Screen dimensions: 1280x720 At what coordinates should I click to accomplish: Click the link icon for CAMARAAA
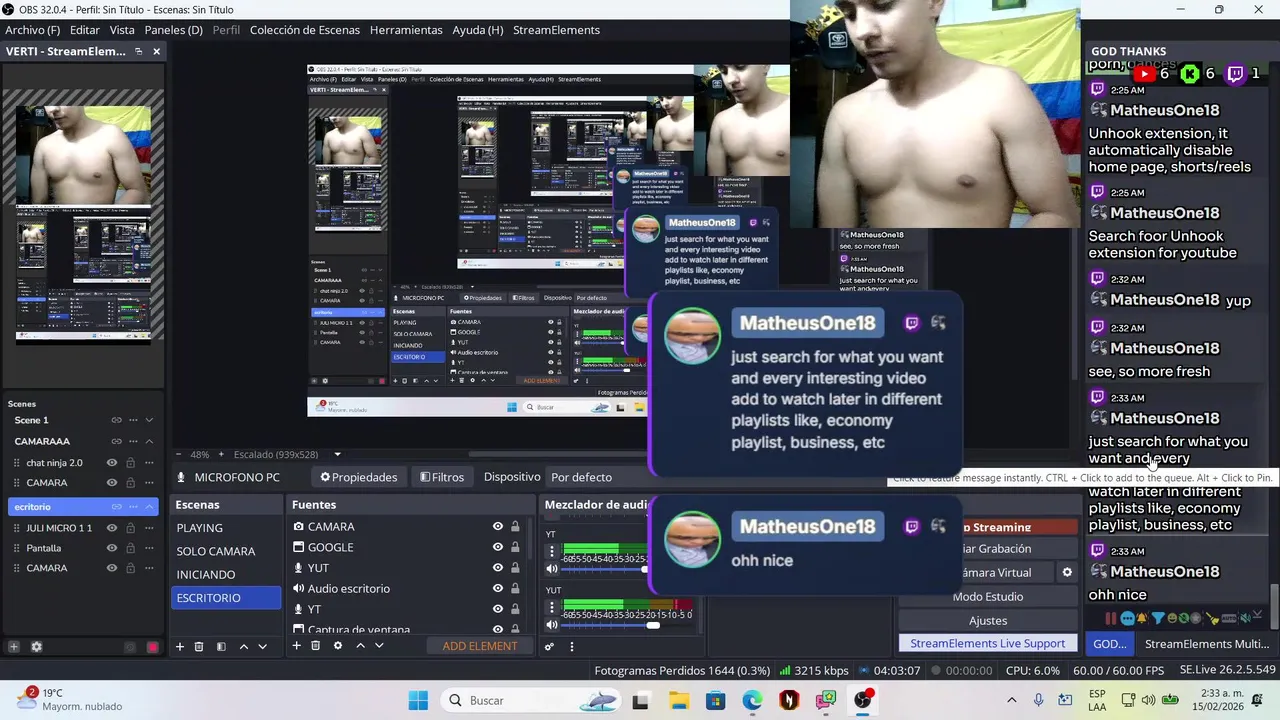click(x=116, y=441)
